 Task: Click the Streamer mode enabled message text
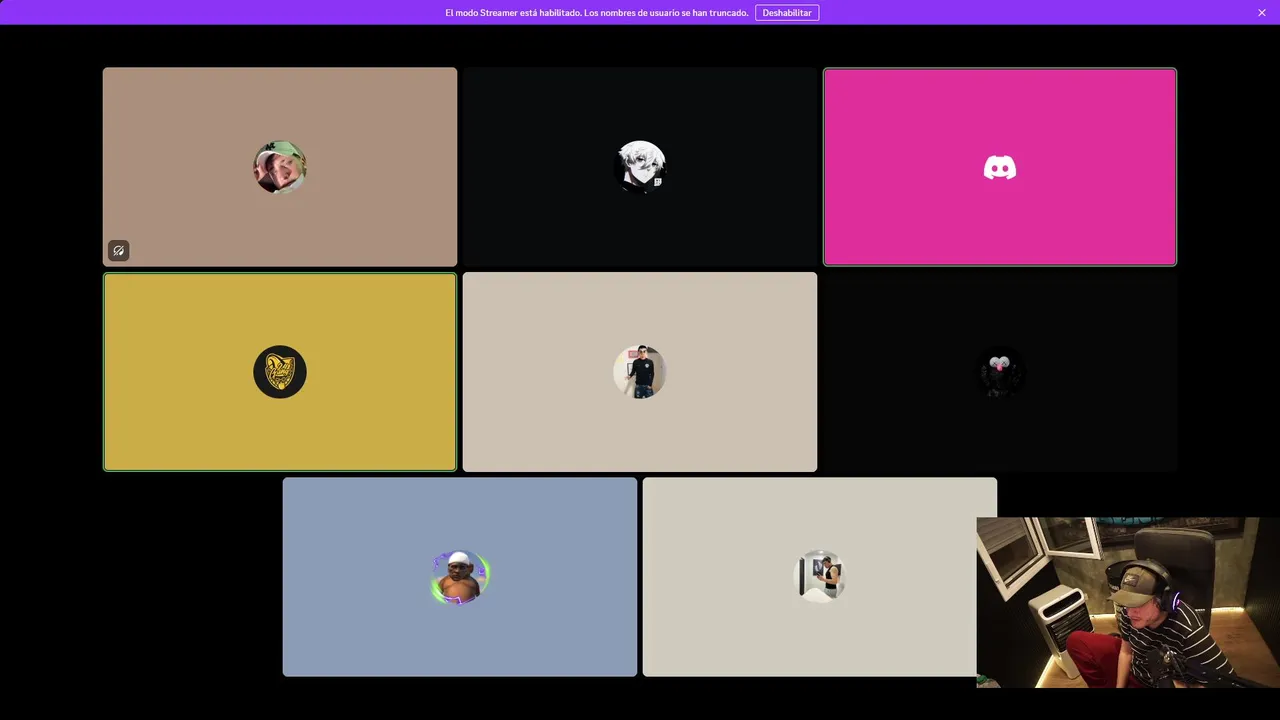tap(596, 13)
